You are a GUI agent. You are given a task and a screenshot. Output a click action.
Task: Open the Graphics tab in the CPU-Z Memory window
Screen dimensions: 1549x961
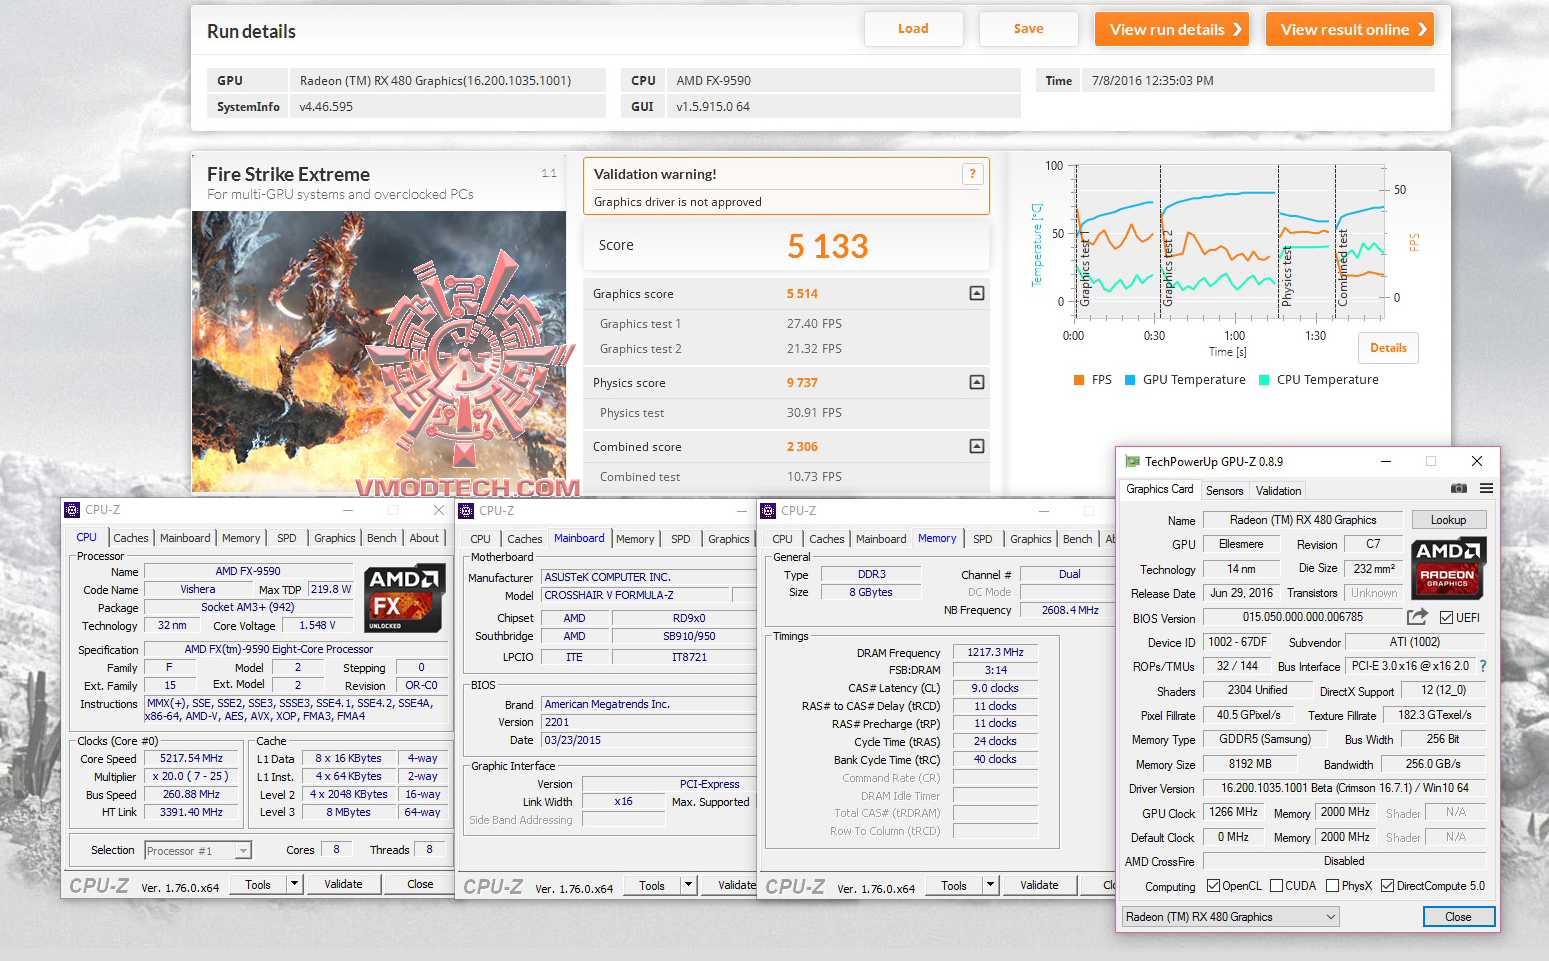coord(1030,539)
